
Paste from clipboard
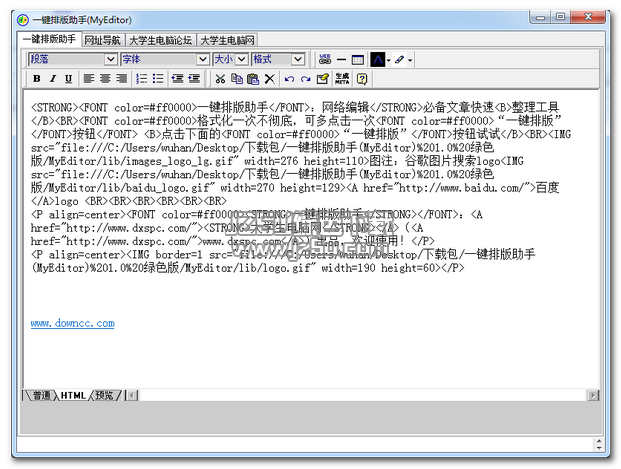point(253,79)
